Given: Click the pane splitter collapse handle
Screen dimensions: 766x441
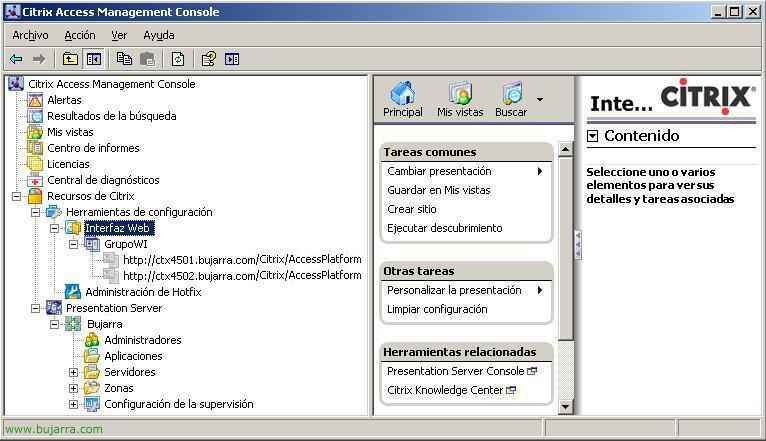Looking at the screenshot, I should 578,244.
